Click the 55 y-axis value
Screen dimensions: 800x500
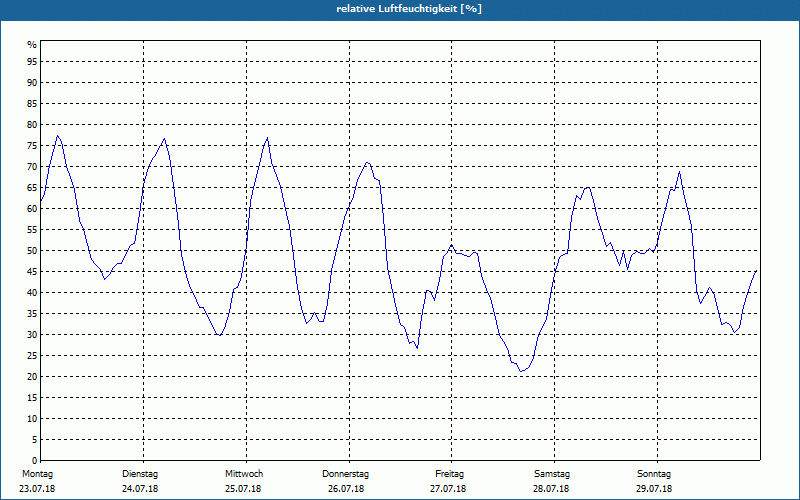(x=32, y=230)
